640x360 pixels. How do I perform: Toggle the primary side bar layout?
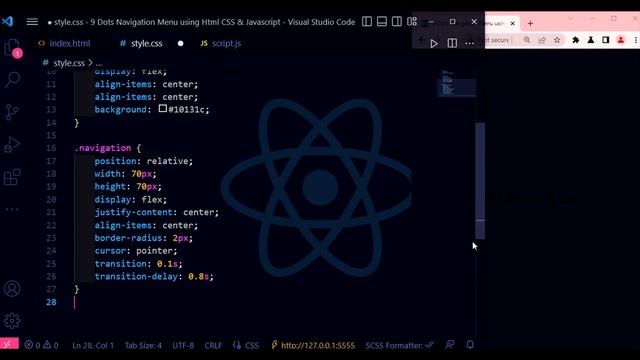point(367,21)
